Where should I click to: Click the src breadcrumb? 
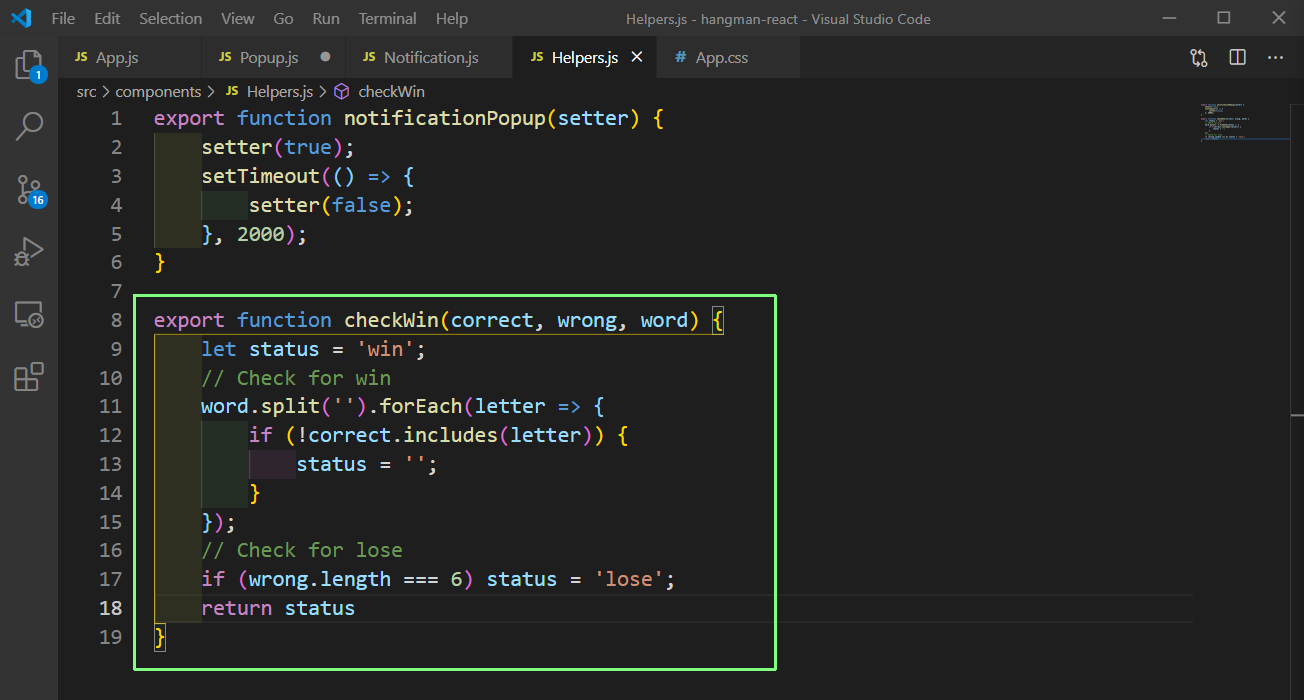87,91
